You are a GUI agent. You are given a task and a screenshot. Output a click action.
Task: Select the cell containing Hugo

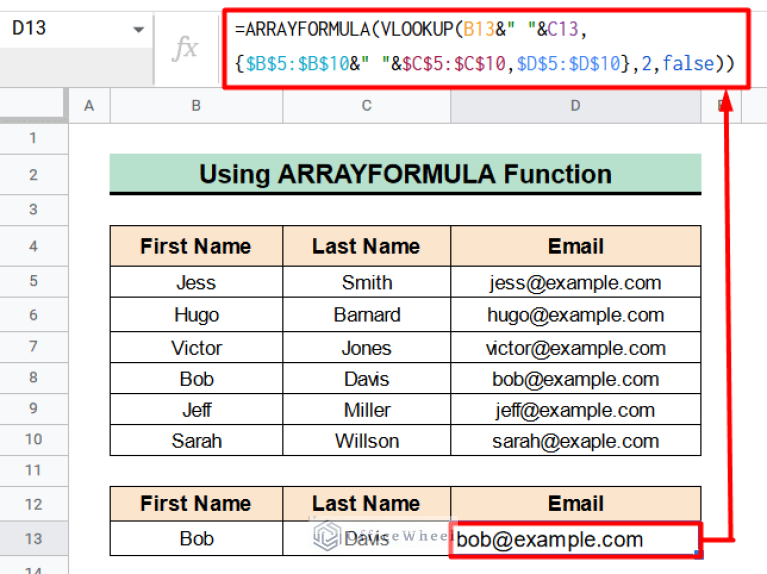pos(196,315)
